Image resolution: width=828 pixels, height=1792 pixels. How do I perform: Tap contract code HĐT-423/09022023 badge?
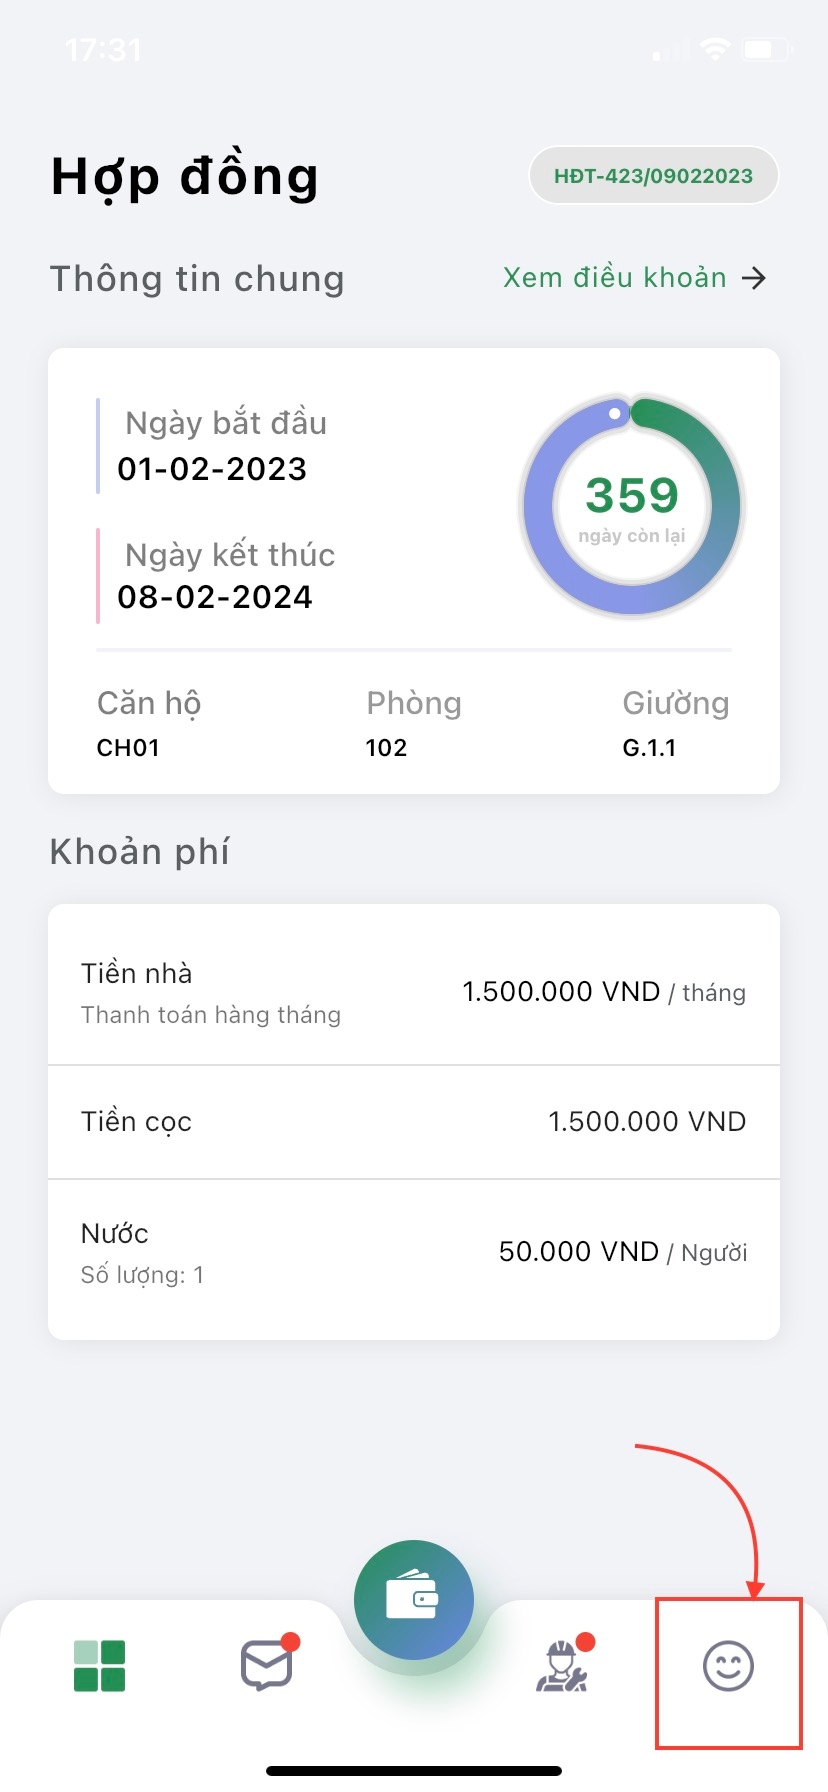(653, 176)
